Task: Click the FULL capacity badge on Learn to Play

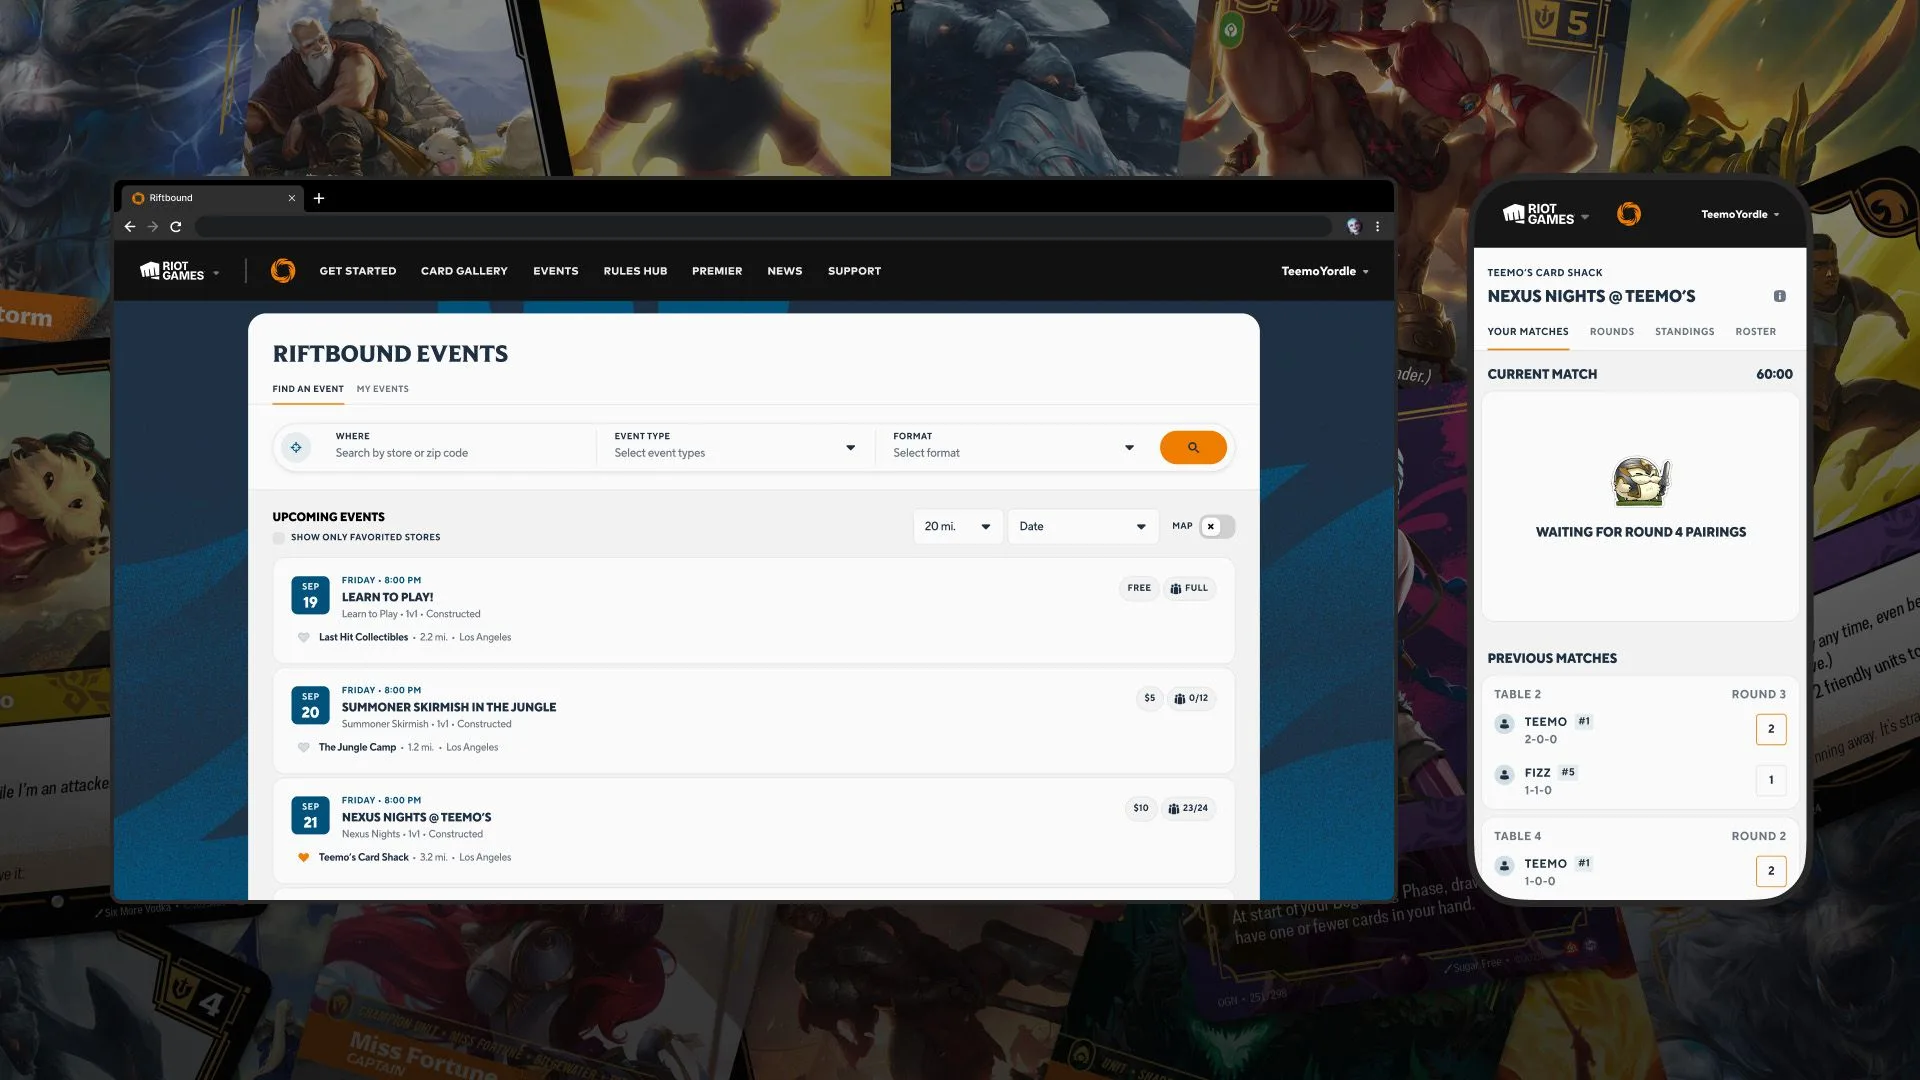Action: pos(1189,588)
